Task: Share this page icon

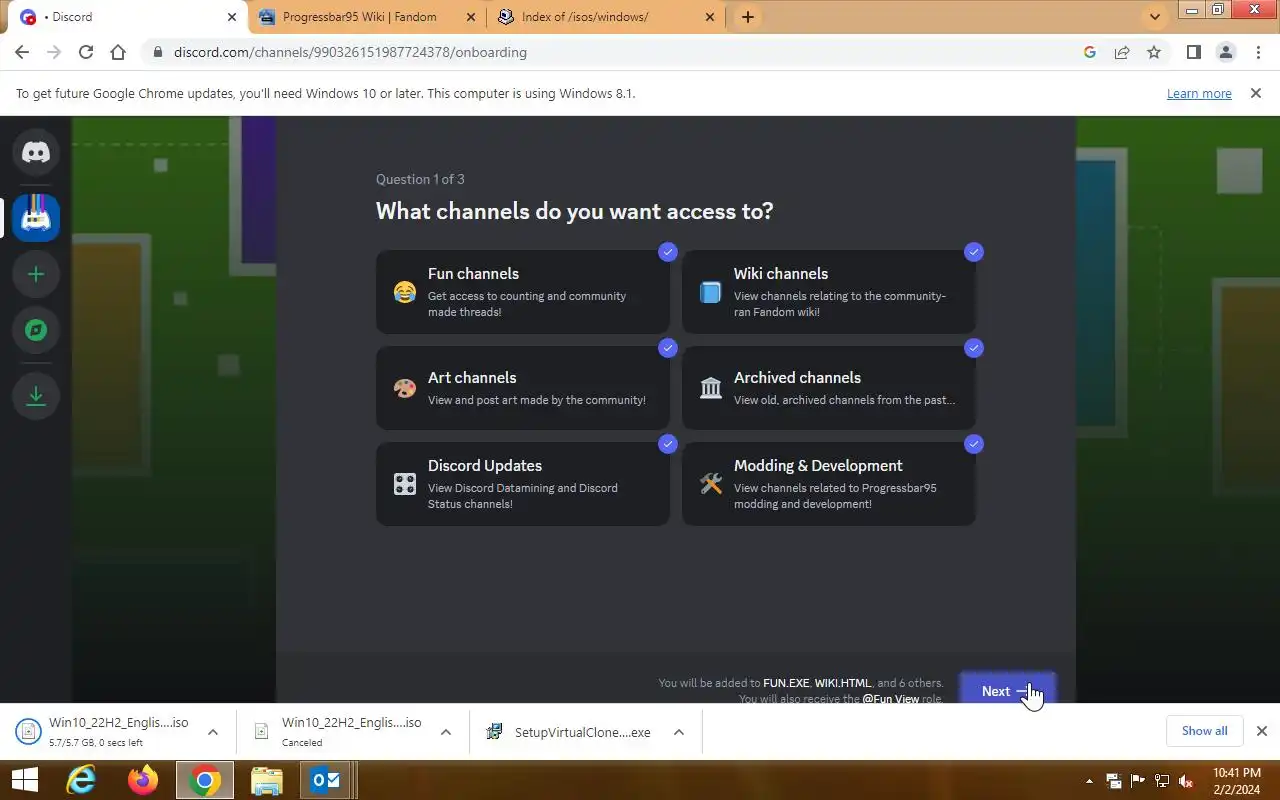Action: pyautogui.click(x=1122, y=52)
